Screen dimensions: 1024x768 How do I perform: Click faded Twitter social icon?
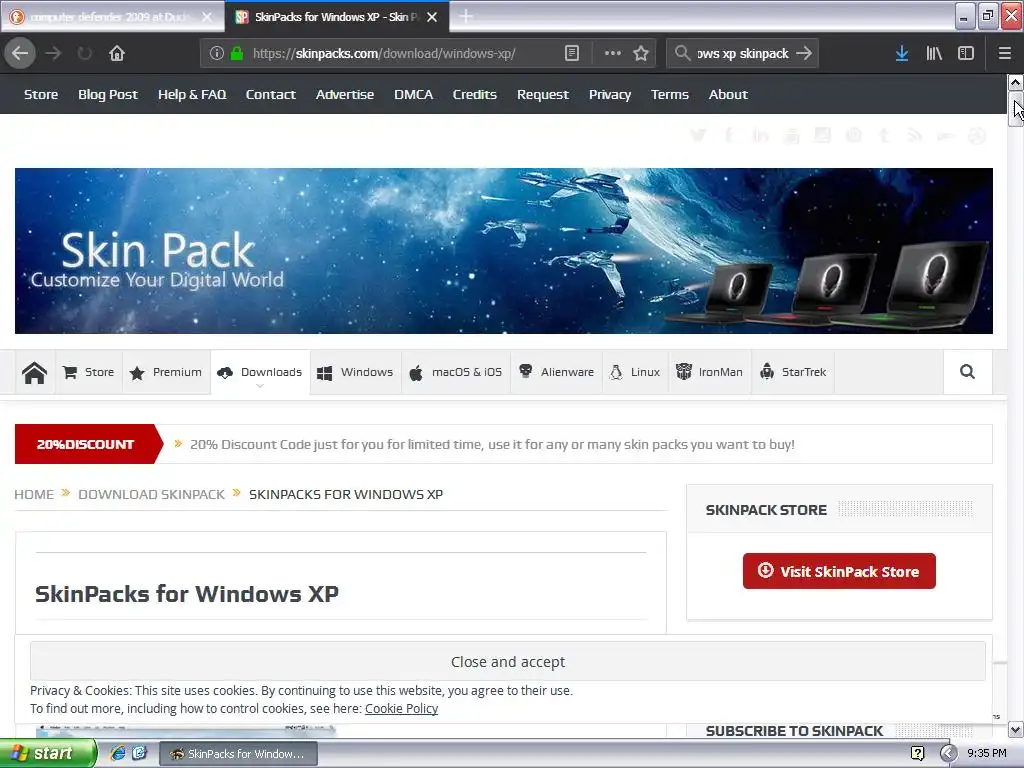tap(698, 135)
